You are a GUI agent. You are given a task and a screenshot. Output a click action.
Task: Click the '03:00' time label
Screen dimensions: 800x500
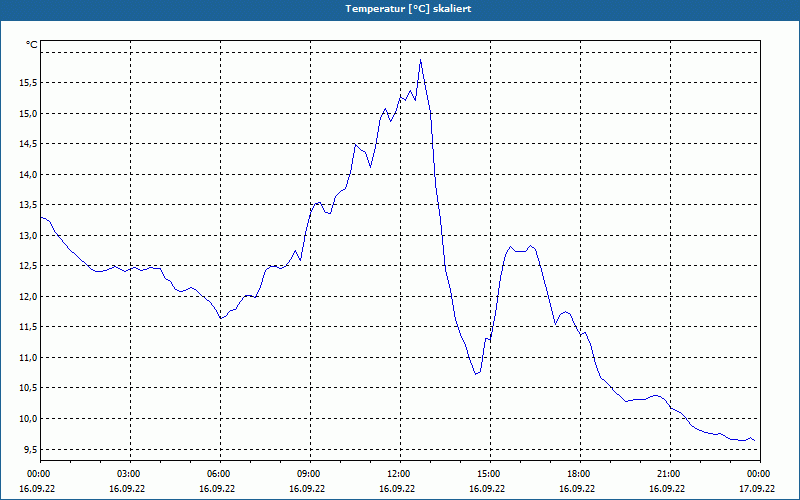130,474
